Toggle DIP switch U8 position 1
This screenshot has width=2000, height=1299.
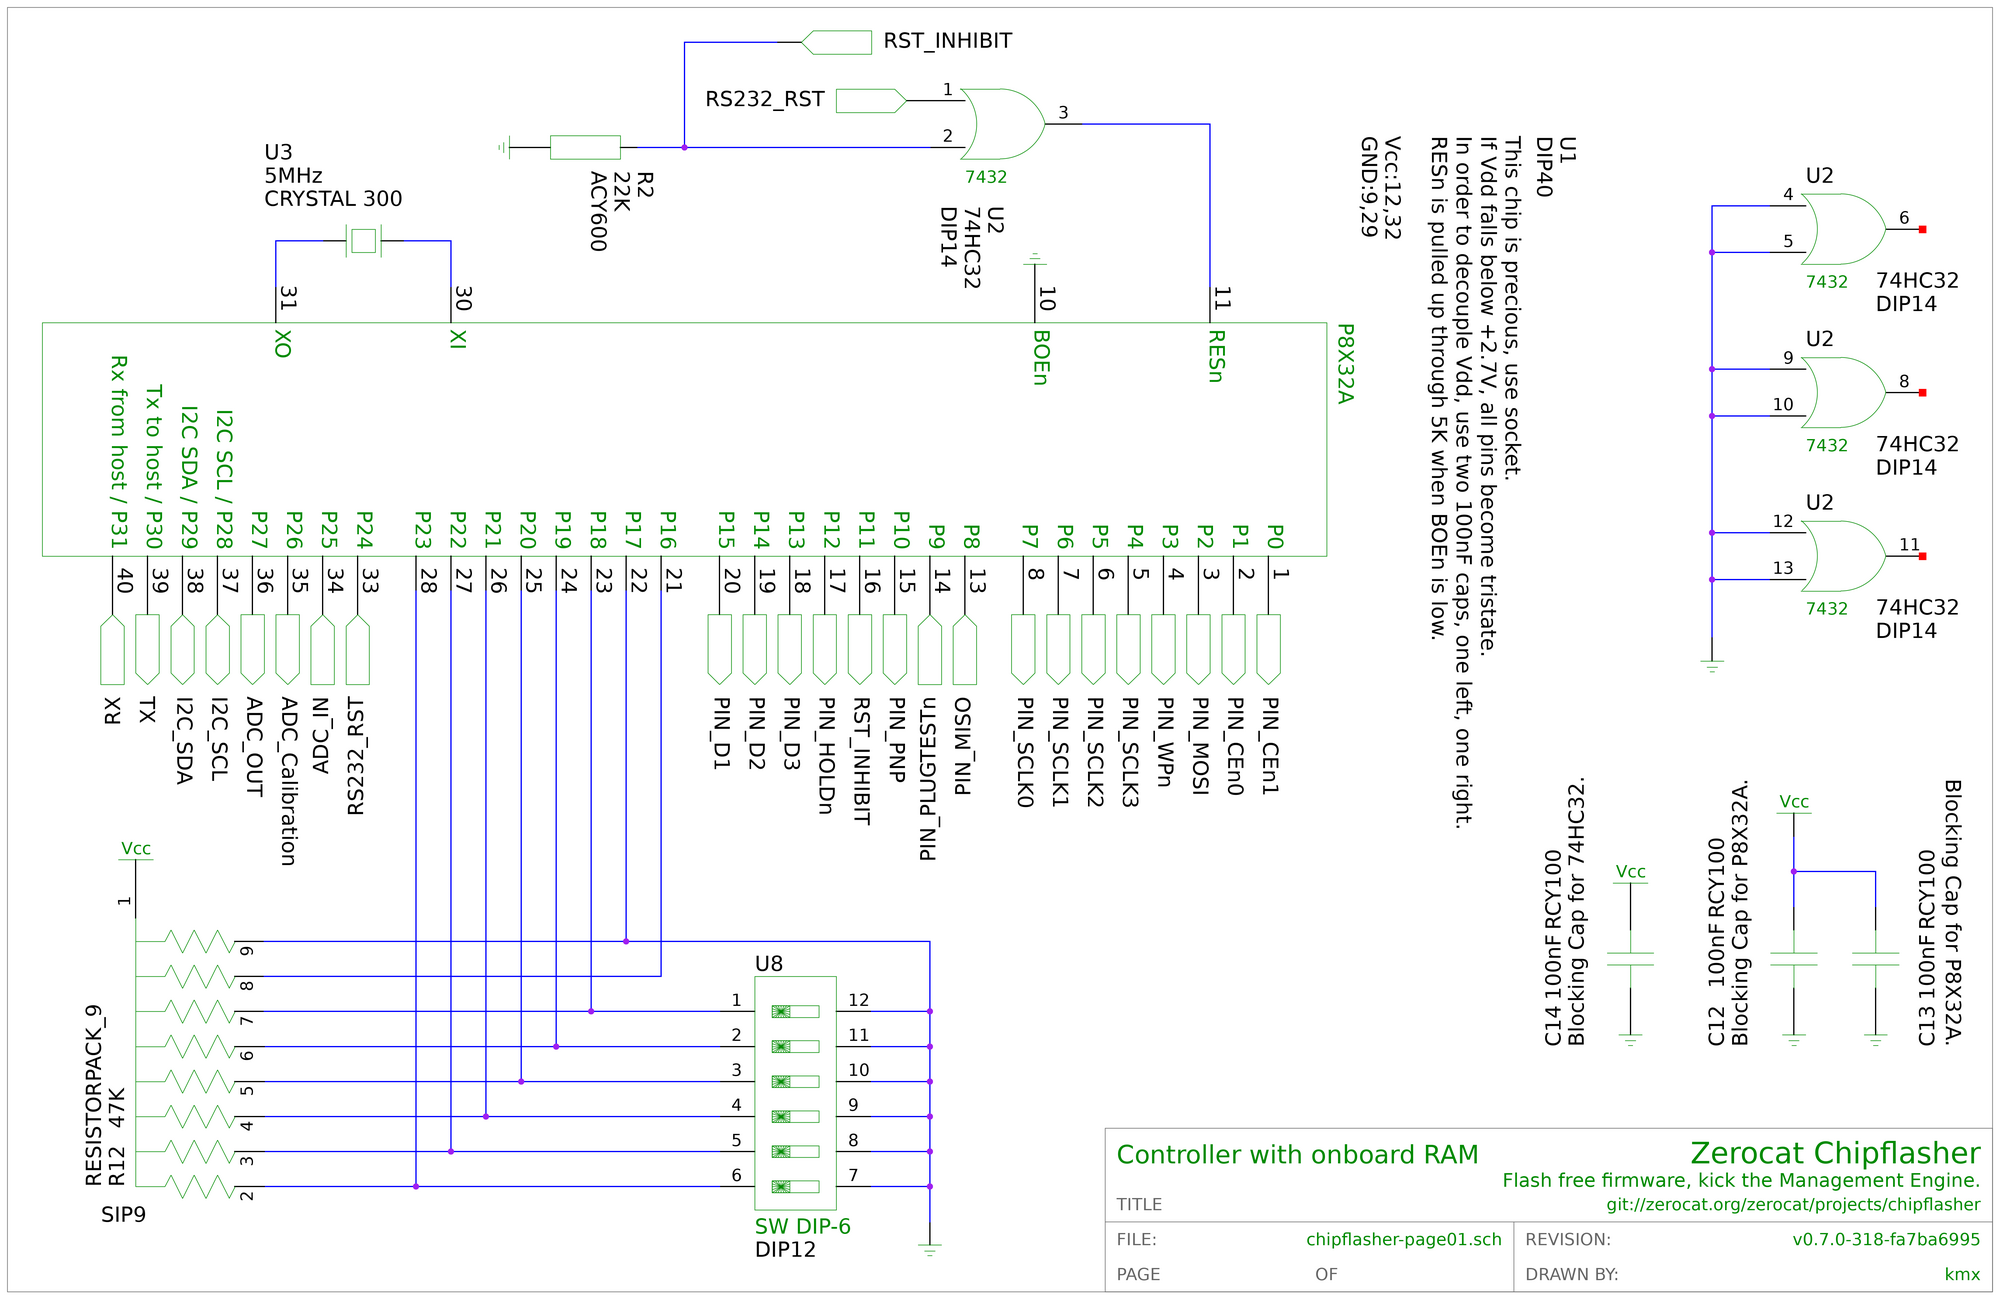click(795, 1011)
